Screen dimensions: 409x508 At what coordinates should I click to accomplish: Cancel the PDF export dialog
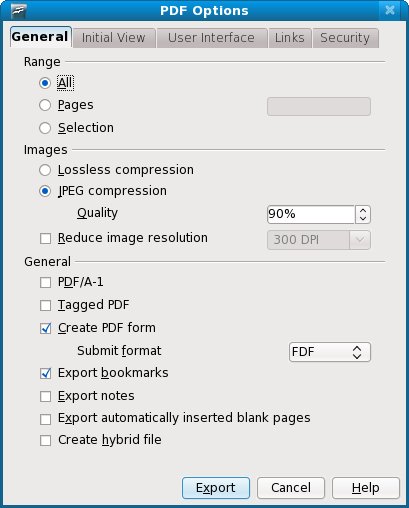click(291, 488)
